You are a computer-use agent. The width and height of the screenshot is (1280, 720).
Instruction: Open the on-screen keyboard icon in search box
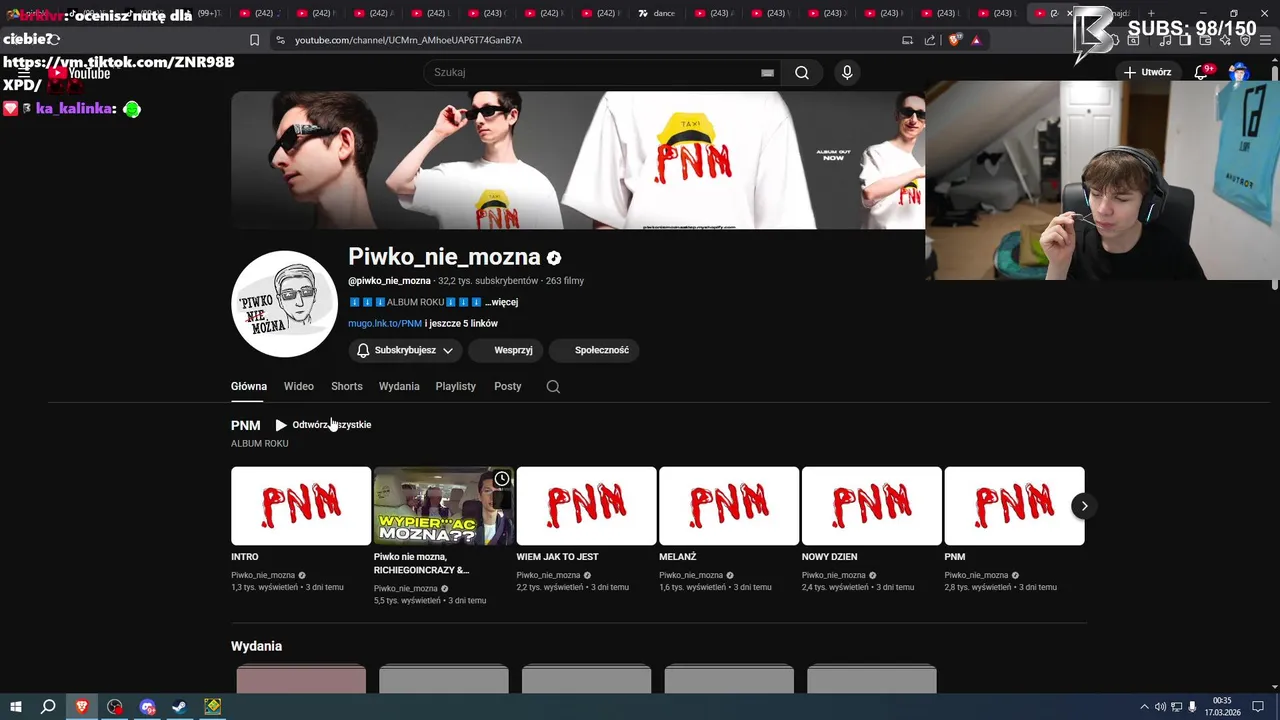pos(767,72)
